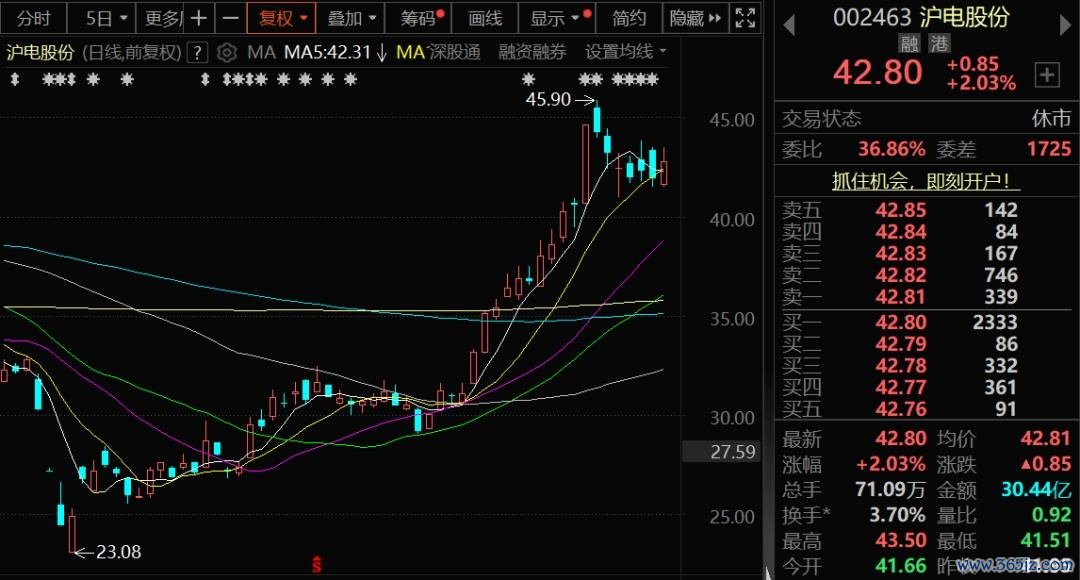This screenshot has height=580, width=1080.
Task: Click the 融 margin trading badge
Action: (909, 44)
